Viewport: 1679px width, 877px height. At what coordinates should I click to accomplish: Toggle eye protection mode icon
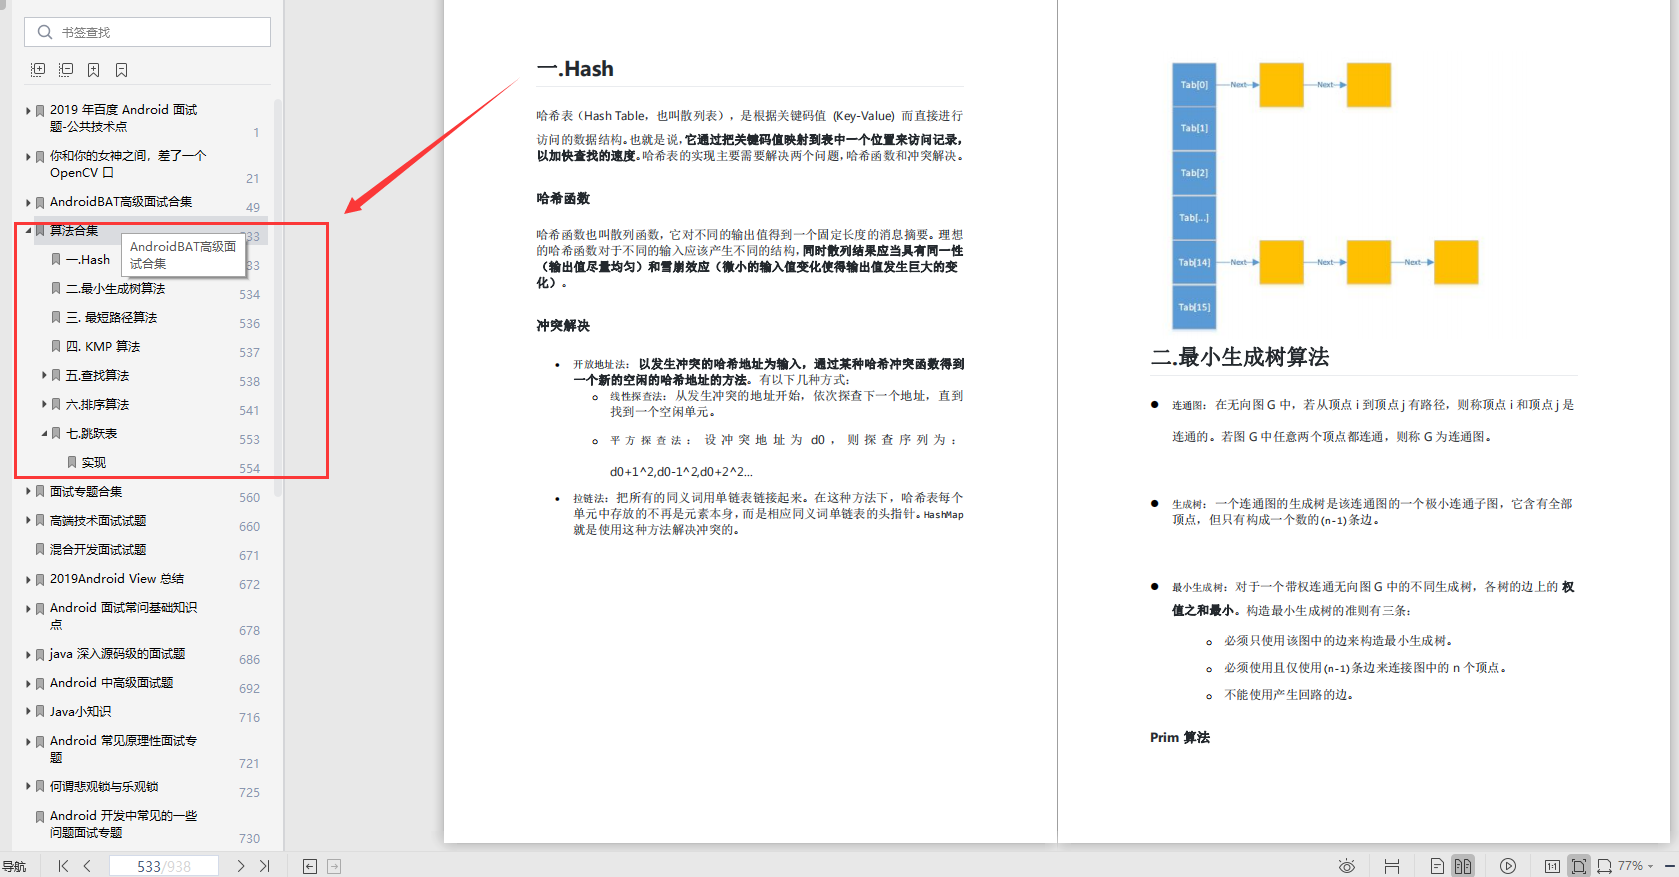(x=1347, y=866)
